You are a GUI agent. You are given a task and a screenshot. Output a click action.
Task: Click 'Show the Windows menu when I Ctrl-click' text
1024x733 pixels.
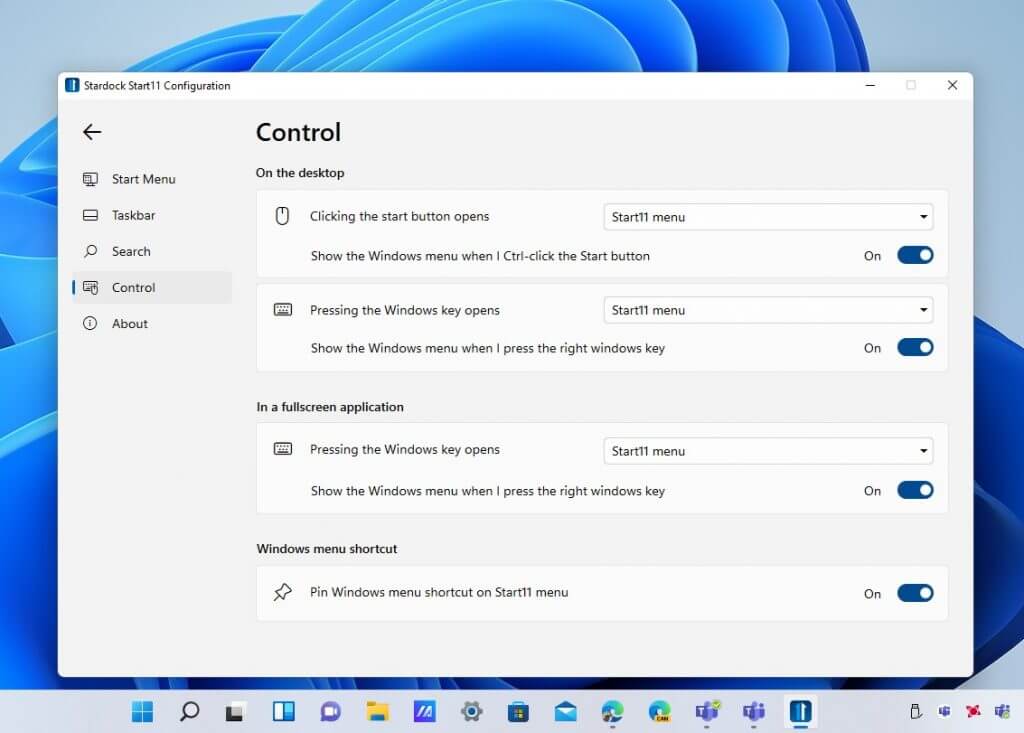480,256
